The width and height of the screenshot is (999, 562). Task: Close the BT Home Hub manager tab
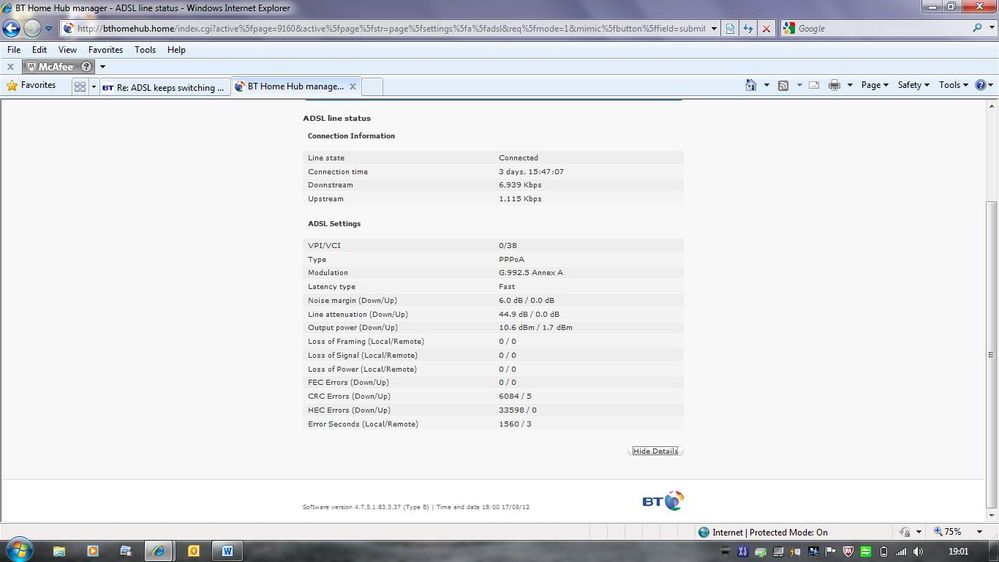[352, 87]
